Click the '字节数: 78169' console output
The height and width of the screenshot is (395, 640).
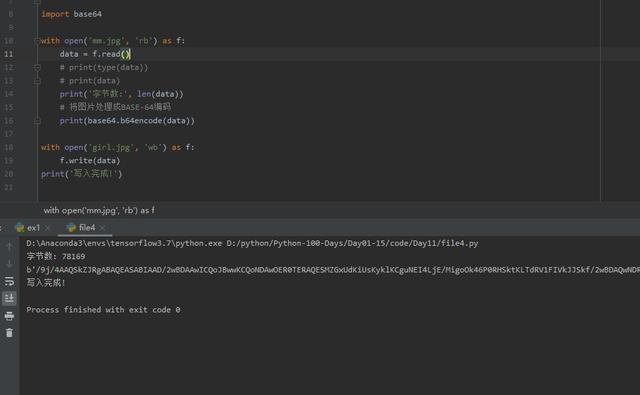click(56, 256)
